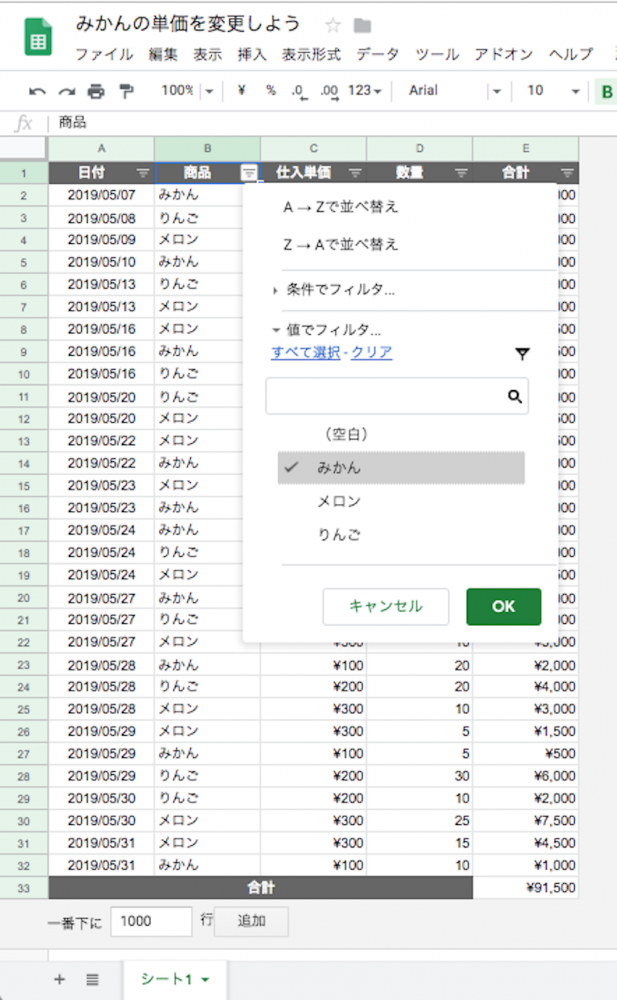Click the move to folder icon

362,25
